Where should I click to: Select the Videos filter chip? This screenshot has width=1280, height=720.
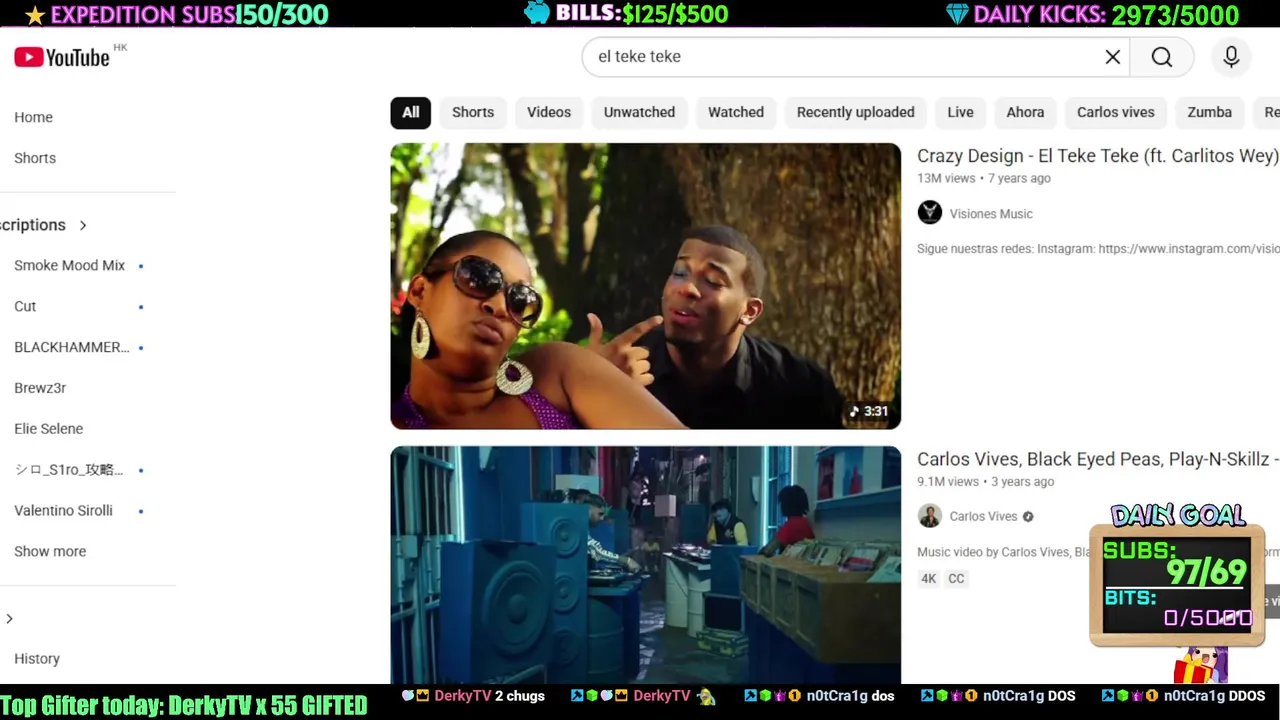pyautogui.click(x=549, y=112)
